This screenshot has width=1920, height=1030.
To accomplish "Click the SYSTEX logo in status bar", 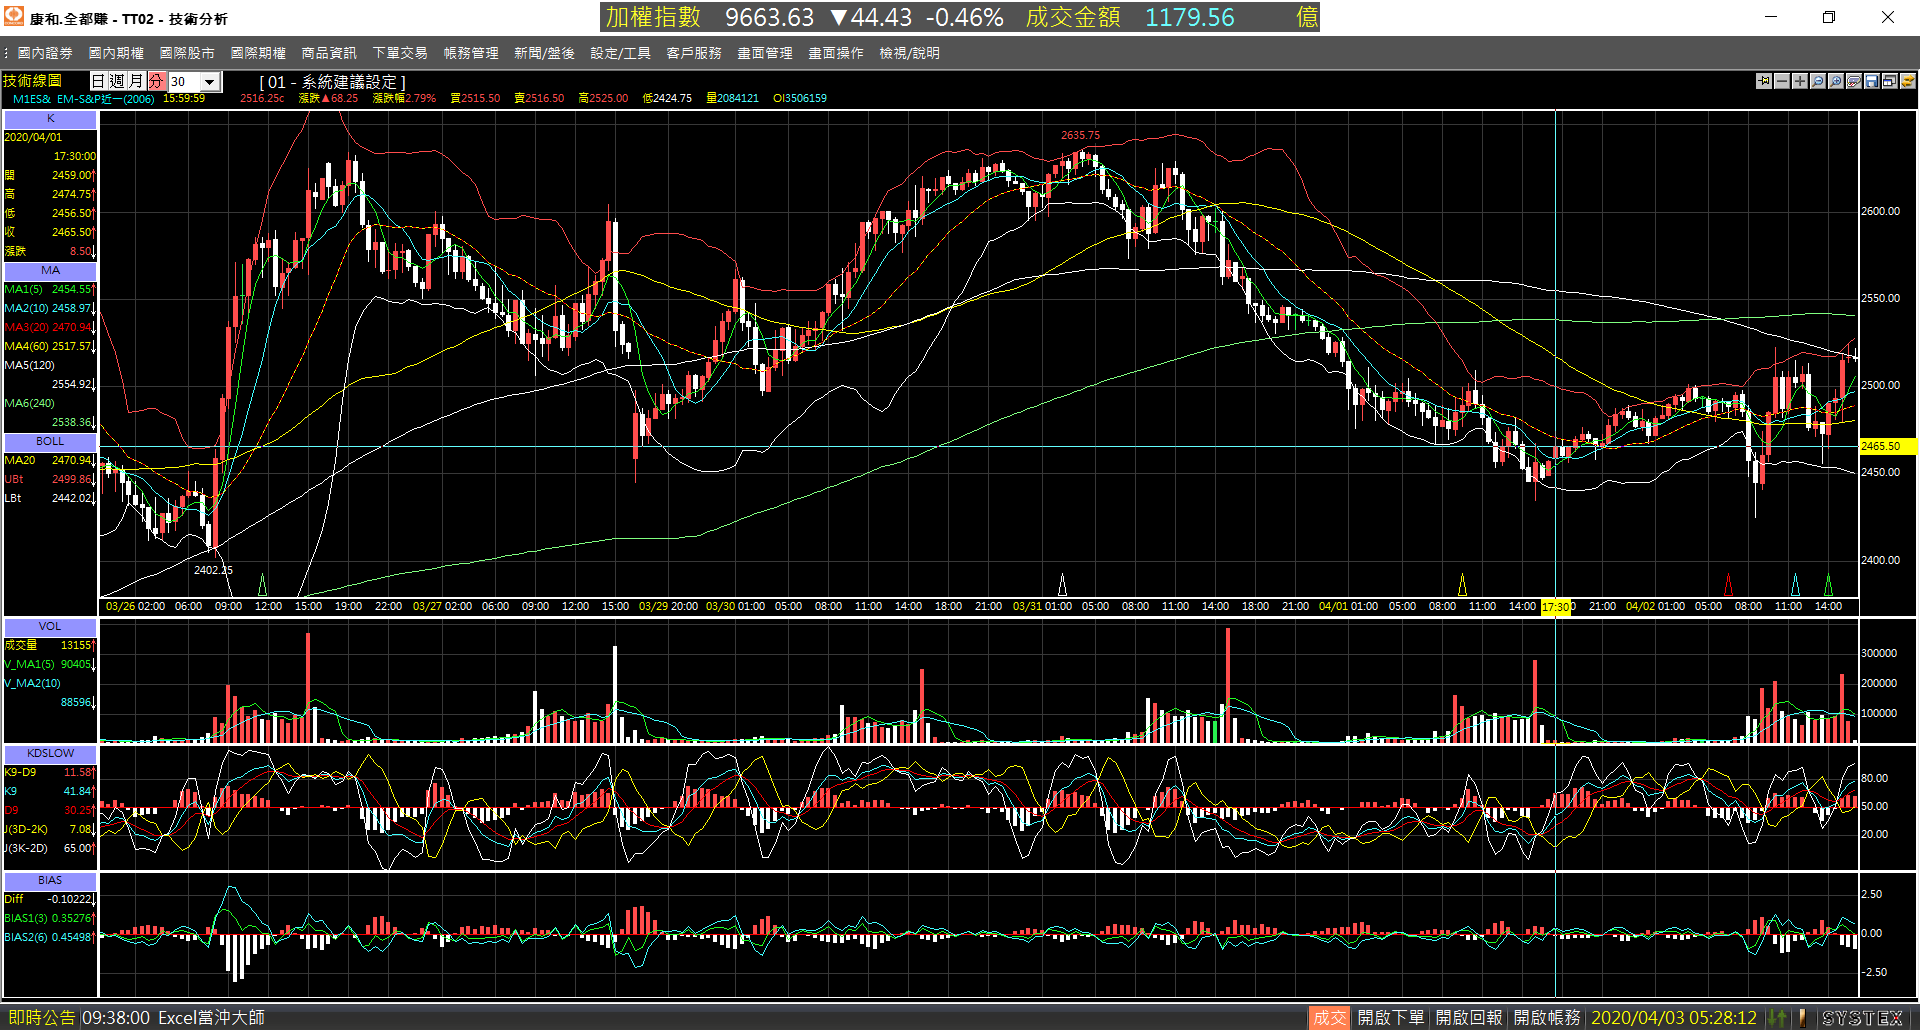I will 1862,1018.
